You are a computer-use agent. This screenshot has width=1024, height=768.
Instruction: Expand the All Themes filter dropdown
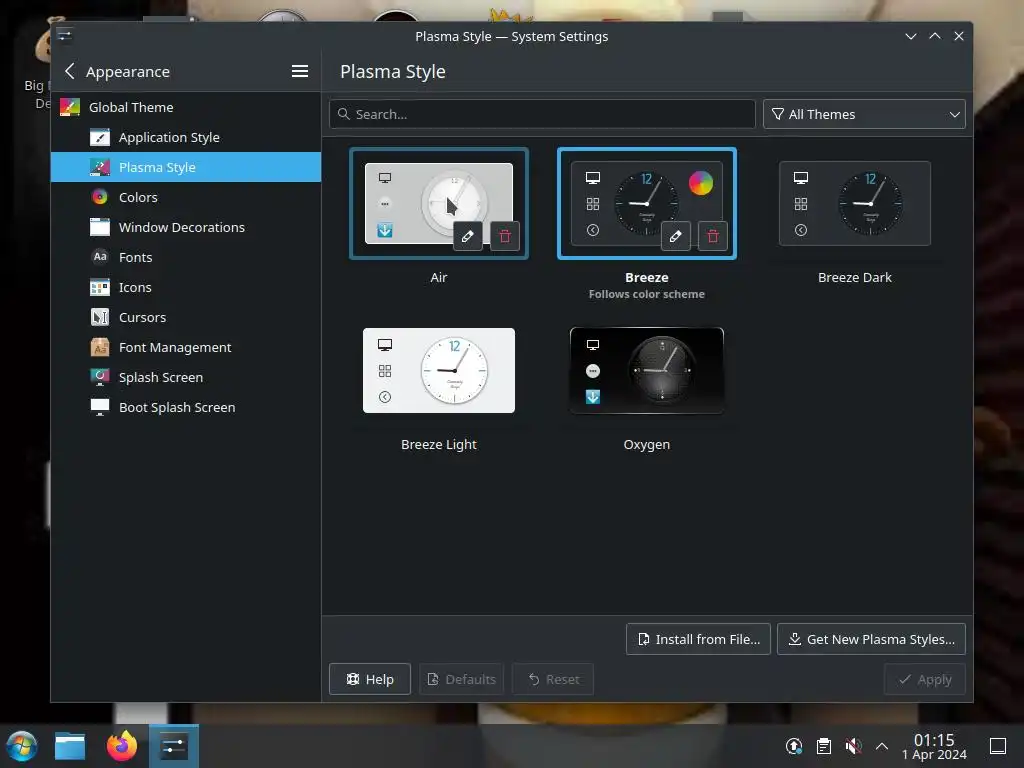pyautogui.click(x=864, y=114)
